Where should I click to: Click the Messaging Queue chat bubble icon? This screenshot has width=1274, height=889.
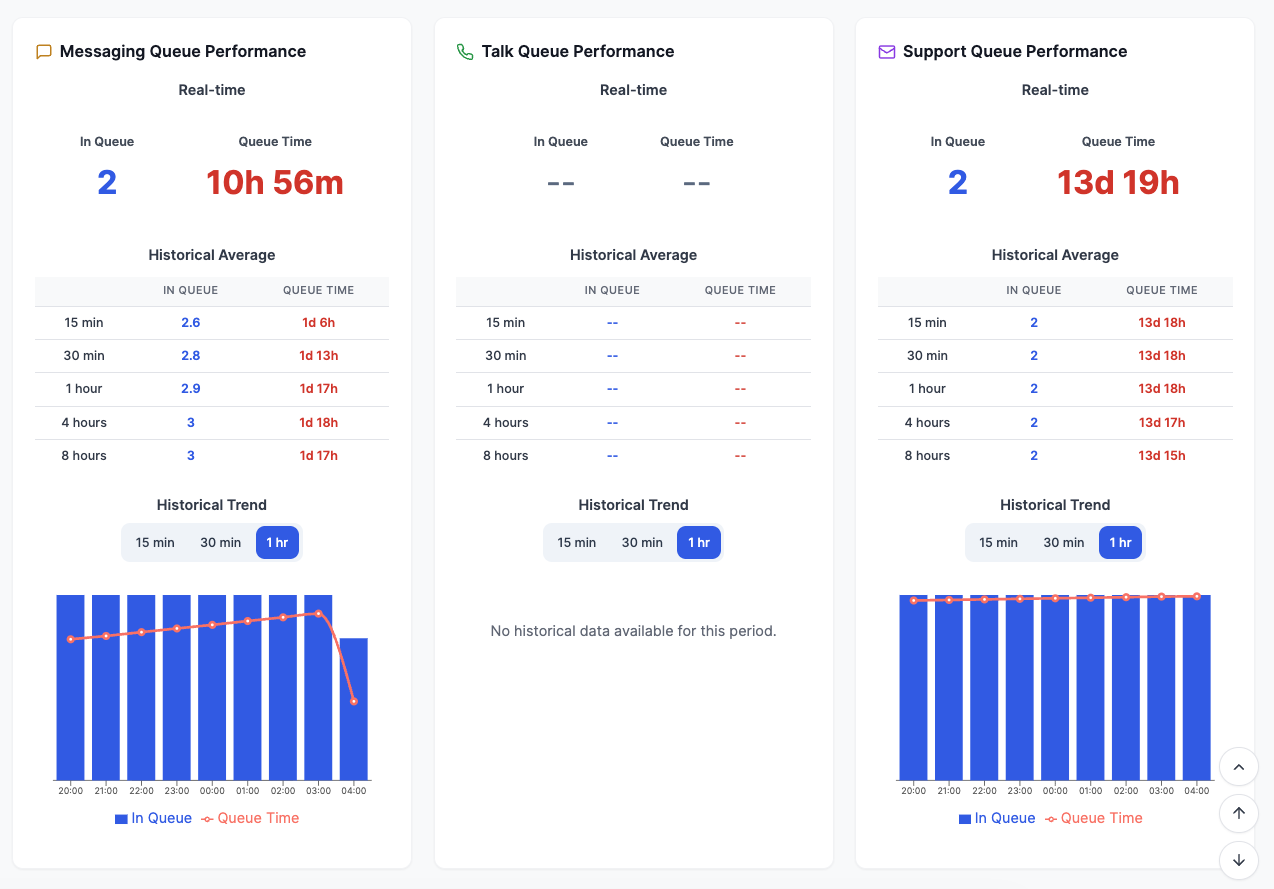(44, 52)
